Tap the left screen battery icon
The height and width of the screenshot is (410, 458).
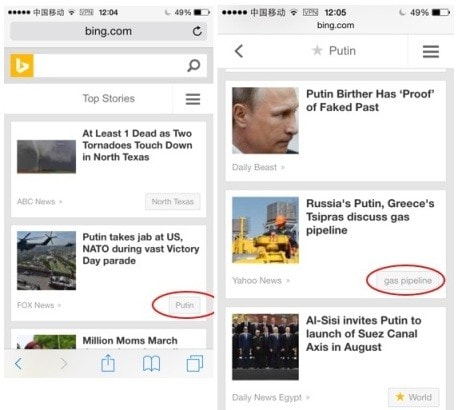tap(202, 13)
